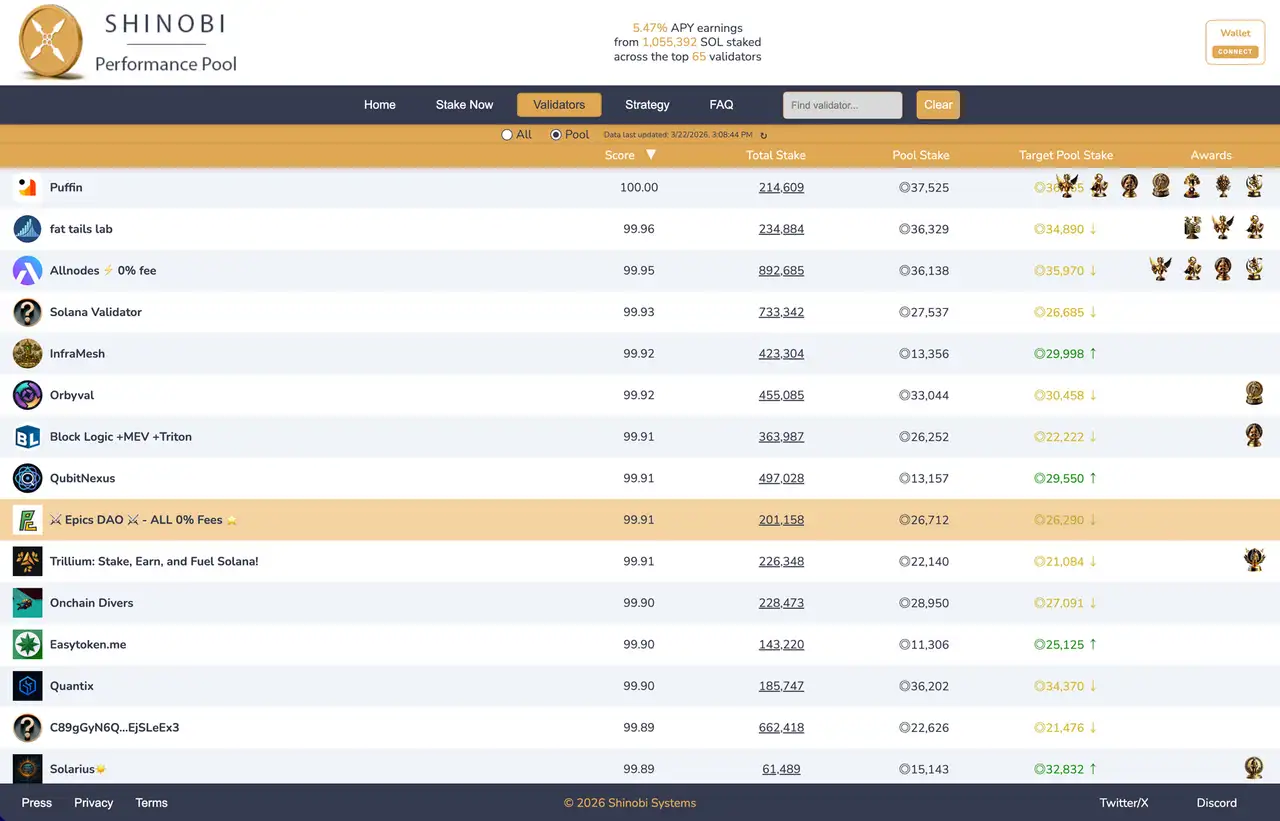
Task: Click the QubitNexus validator logo
Action: [27, 478]
